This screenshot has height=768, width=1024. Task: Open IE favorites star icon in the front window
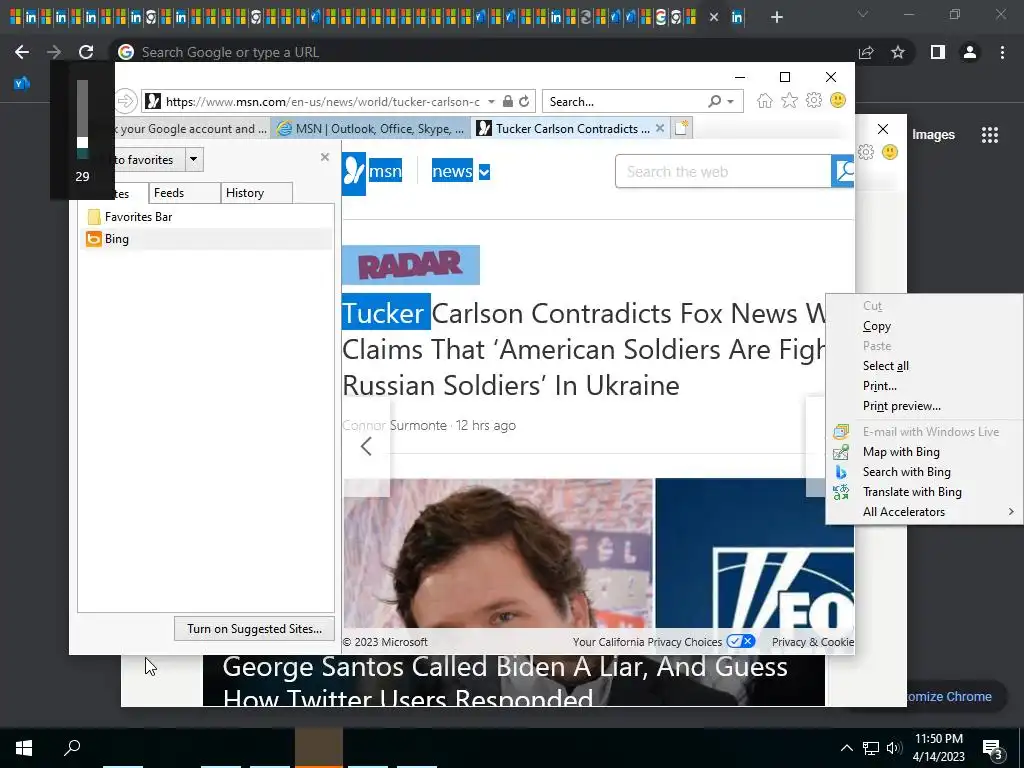tap(790, 101)
